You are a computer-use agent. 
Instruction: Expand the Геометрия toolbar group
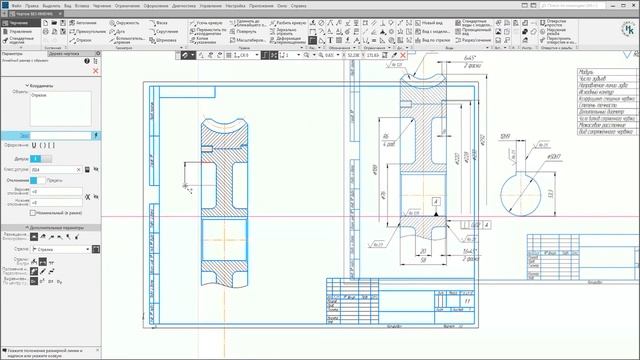[x=181, y=48]
